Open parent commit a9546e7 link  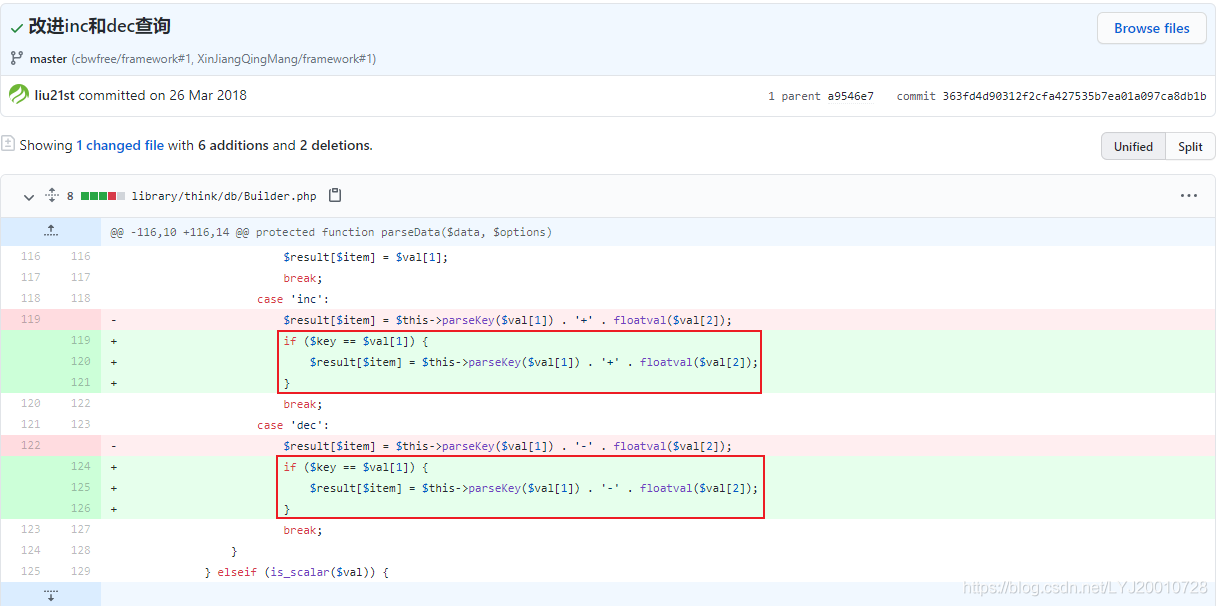click(850, 96)
